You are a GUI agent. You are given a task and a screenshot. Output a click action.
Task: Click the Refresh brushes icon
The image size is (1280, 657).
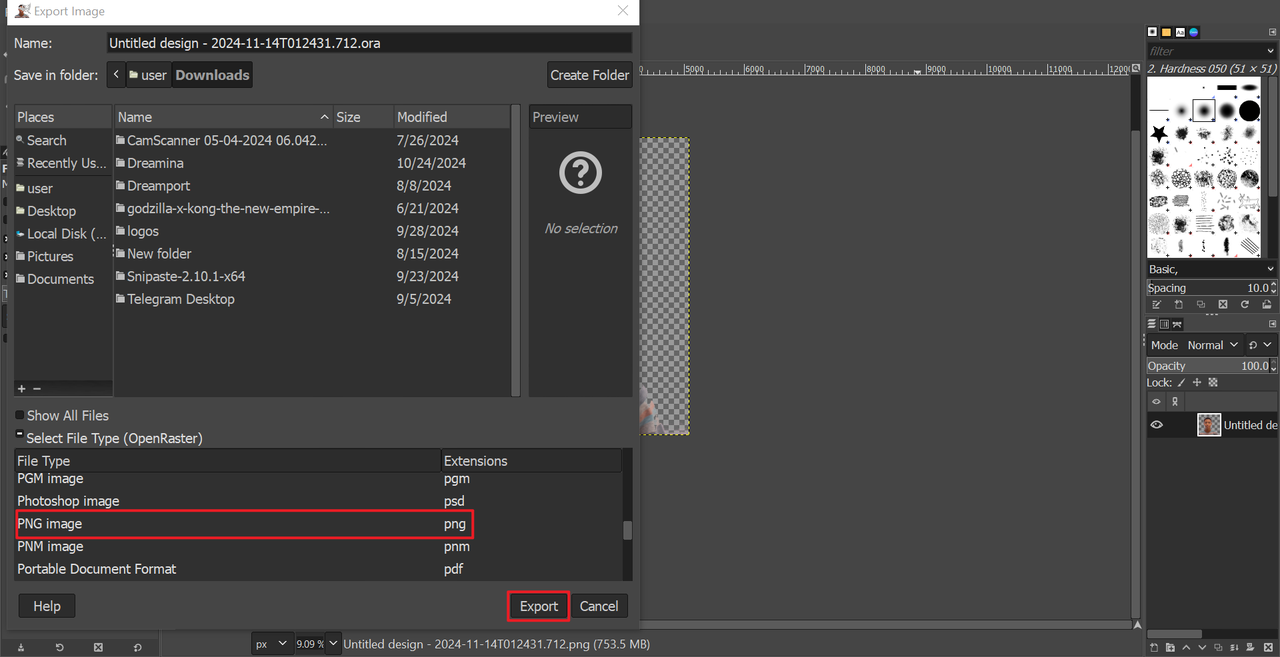pos(1245,304)
